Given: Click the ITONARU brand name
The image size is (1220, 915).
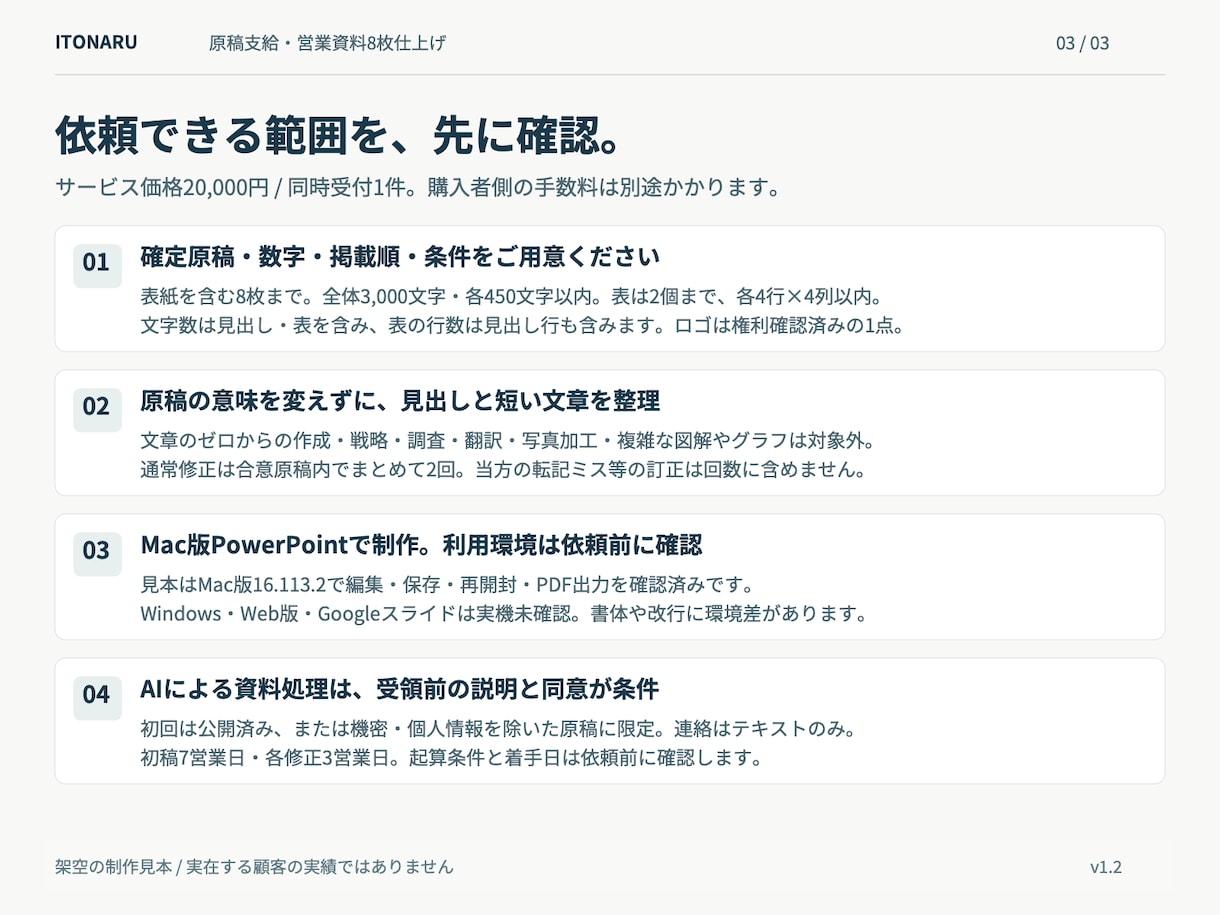Looking at the screenshot, I should [96, 42].
